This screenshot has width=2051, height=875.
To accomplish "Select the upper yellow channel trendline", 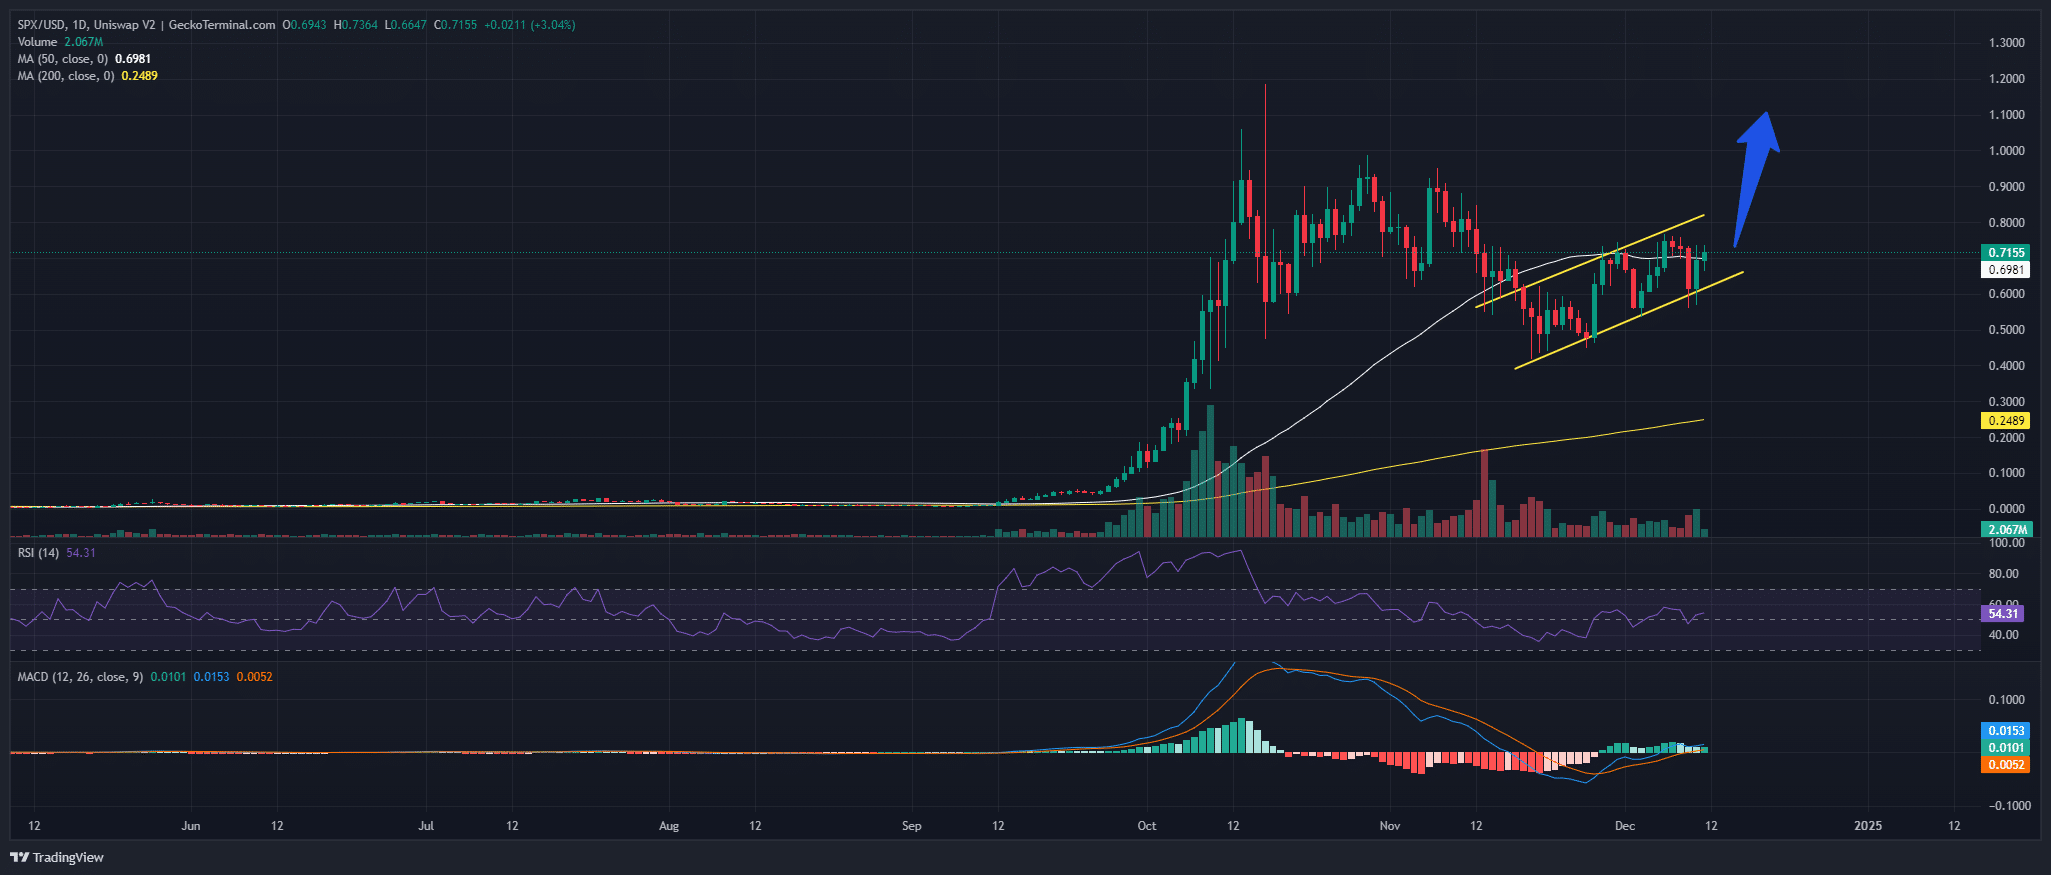I will pos(1590,261).
